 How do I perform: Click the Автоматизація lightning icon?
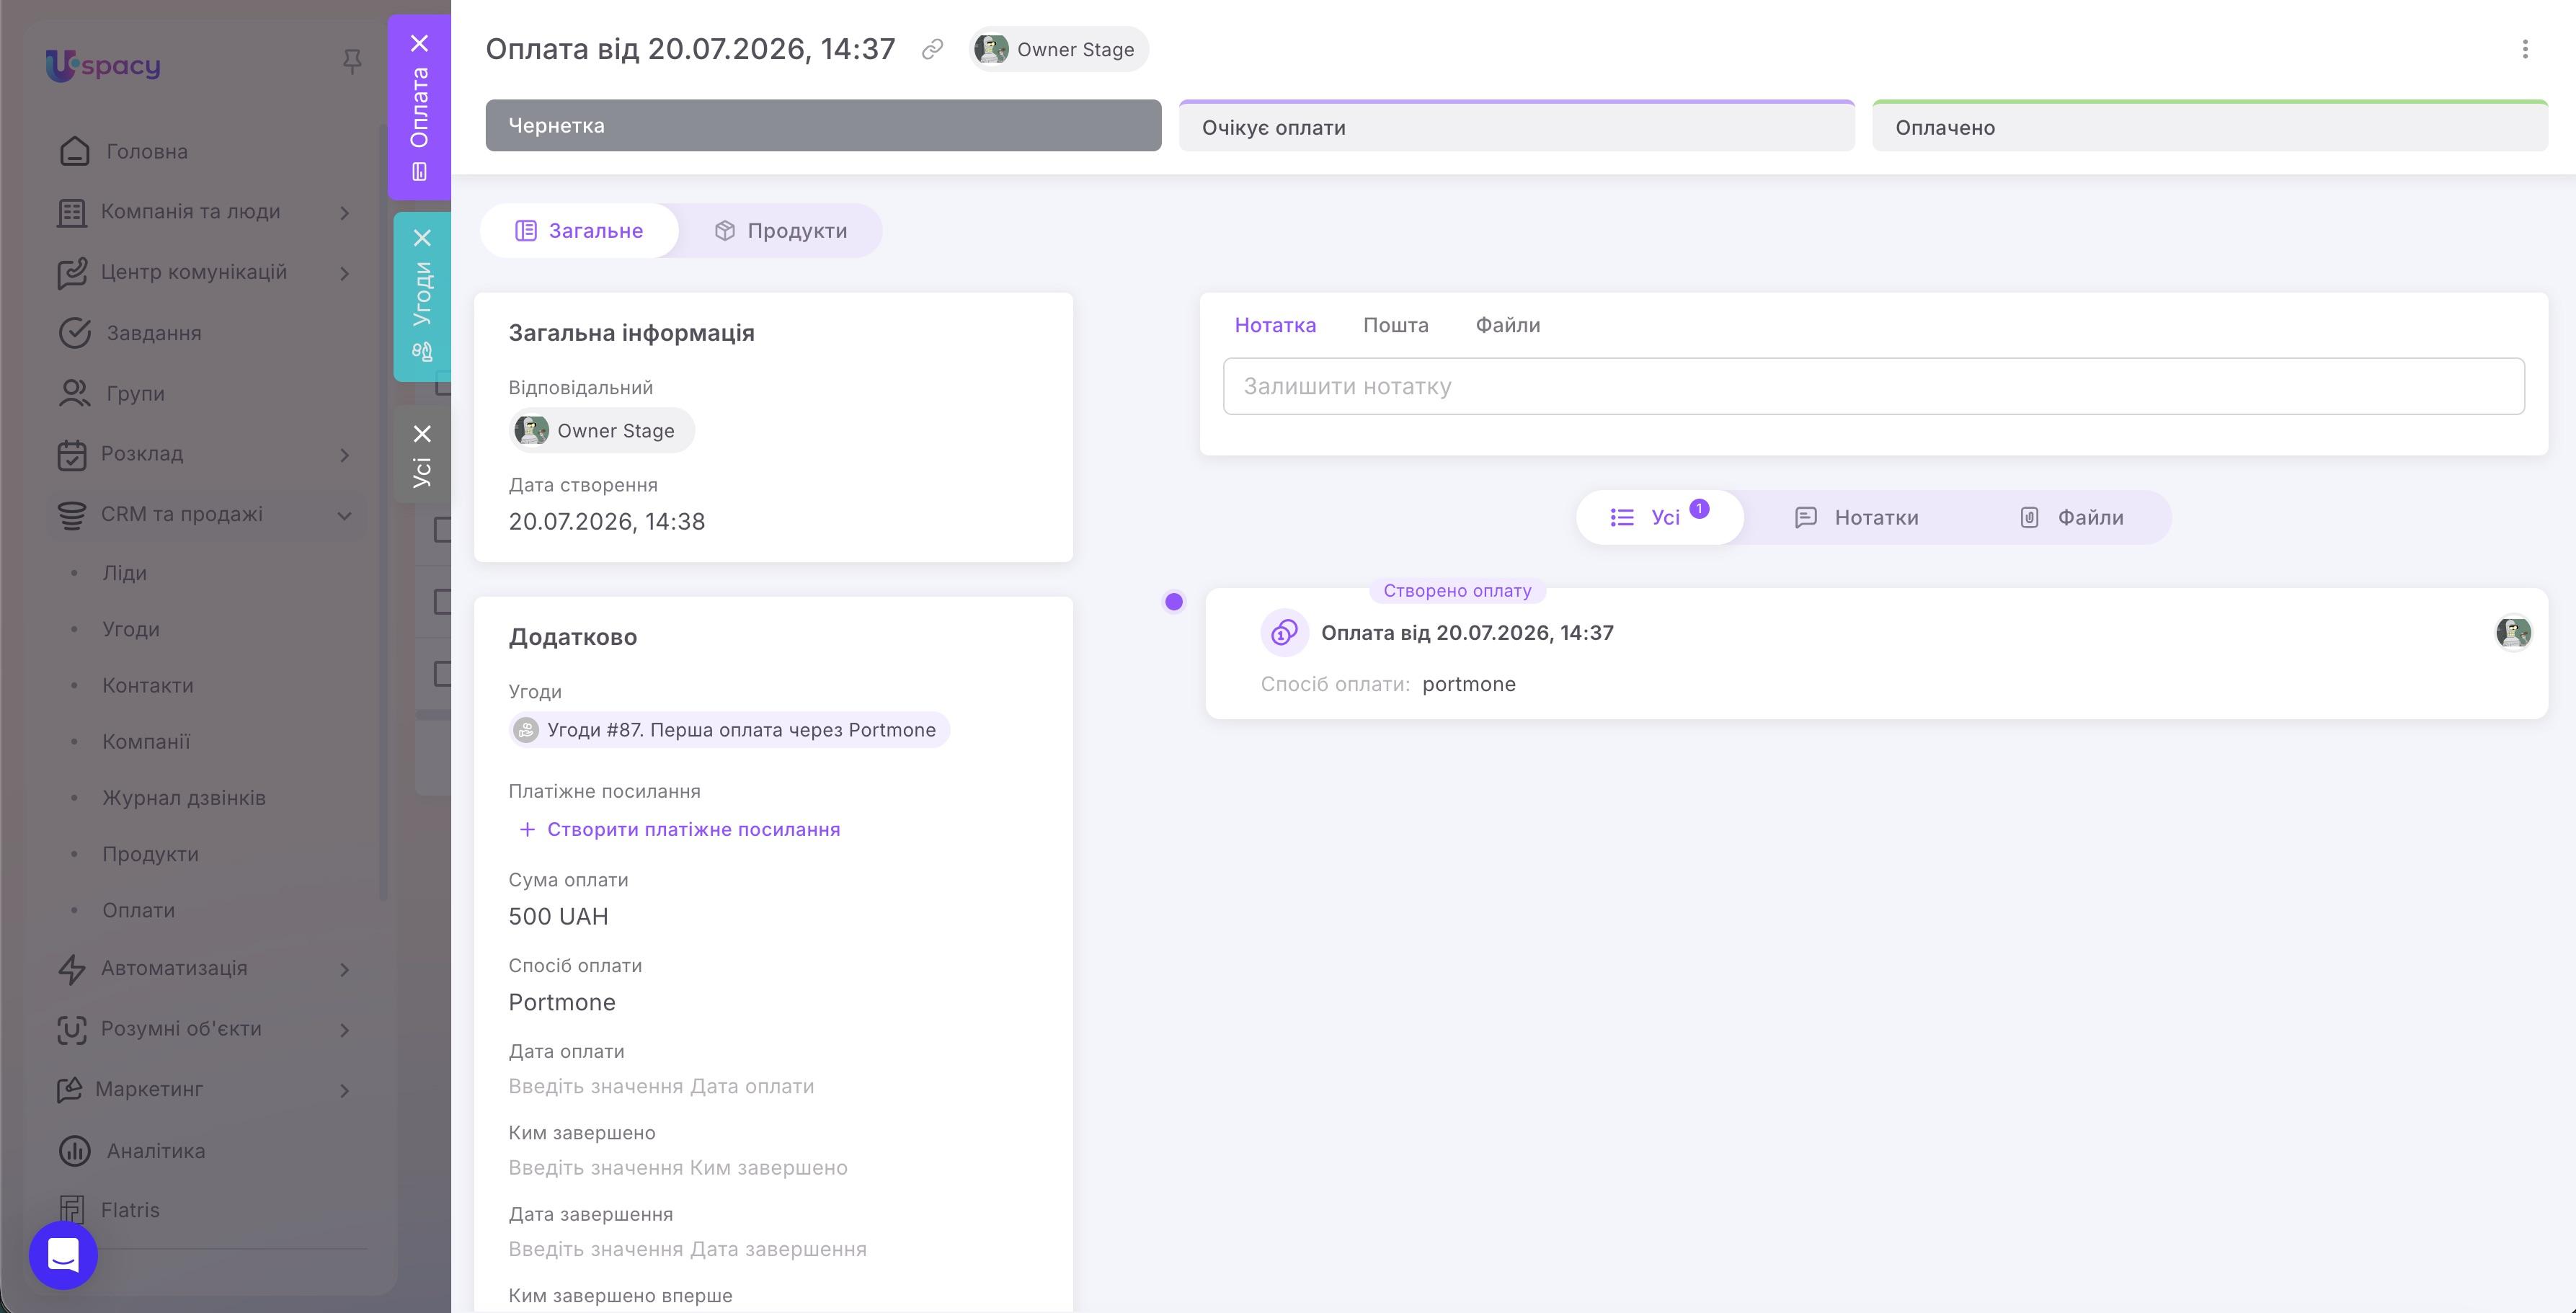tap(71, 969)
